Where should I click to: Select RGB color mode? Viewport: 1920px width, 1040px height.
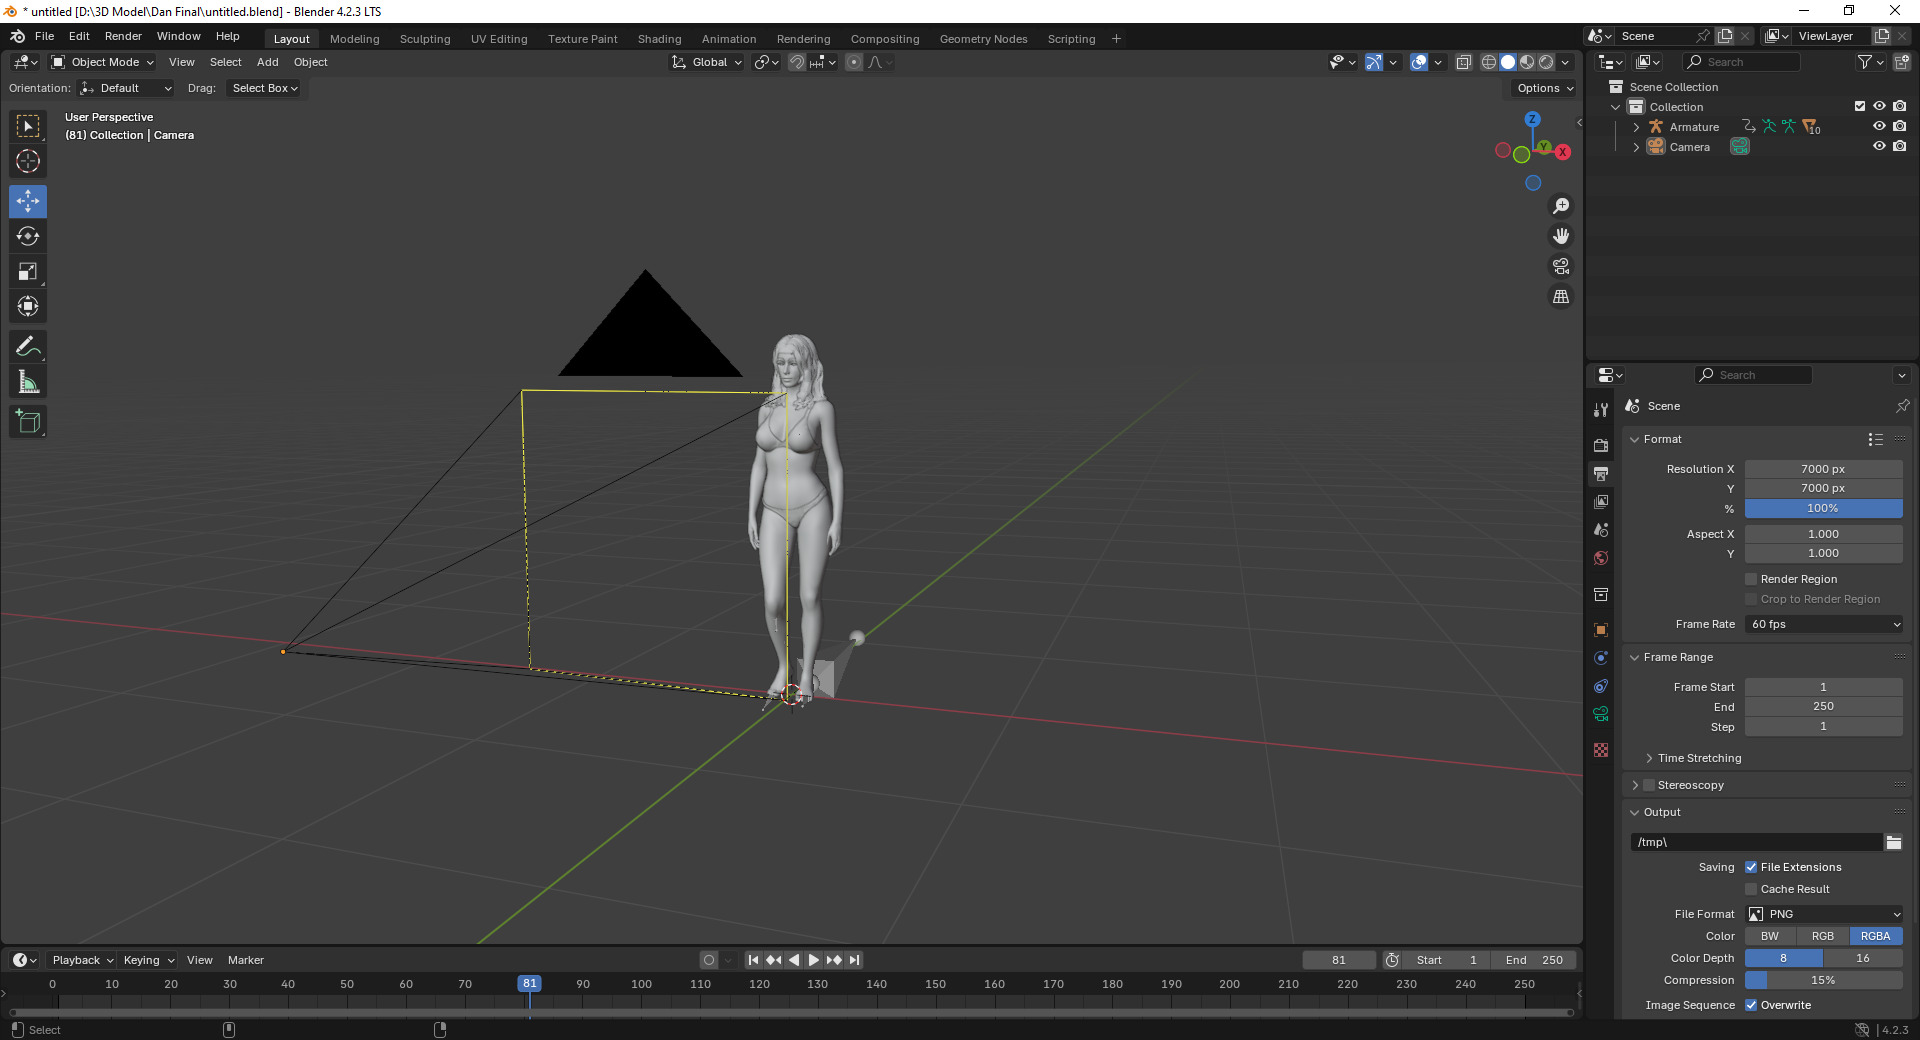click(x=1823, y=936)
